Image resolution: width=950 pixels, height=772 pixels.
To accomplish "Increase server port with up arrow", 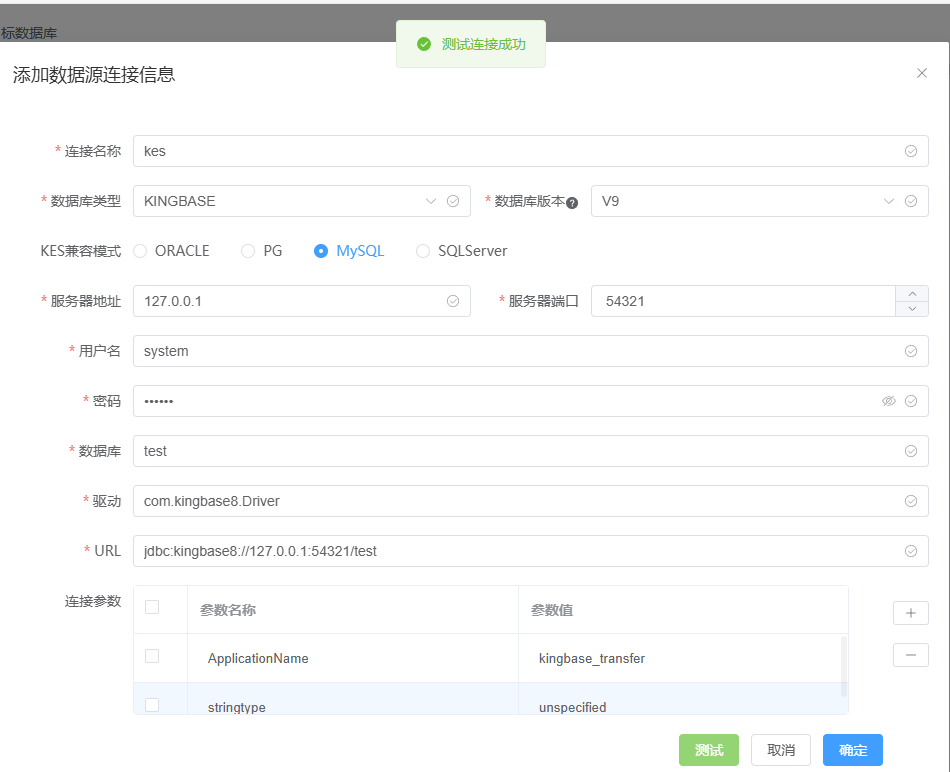I will click(x=912, y=293).
